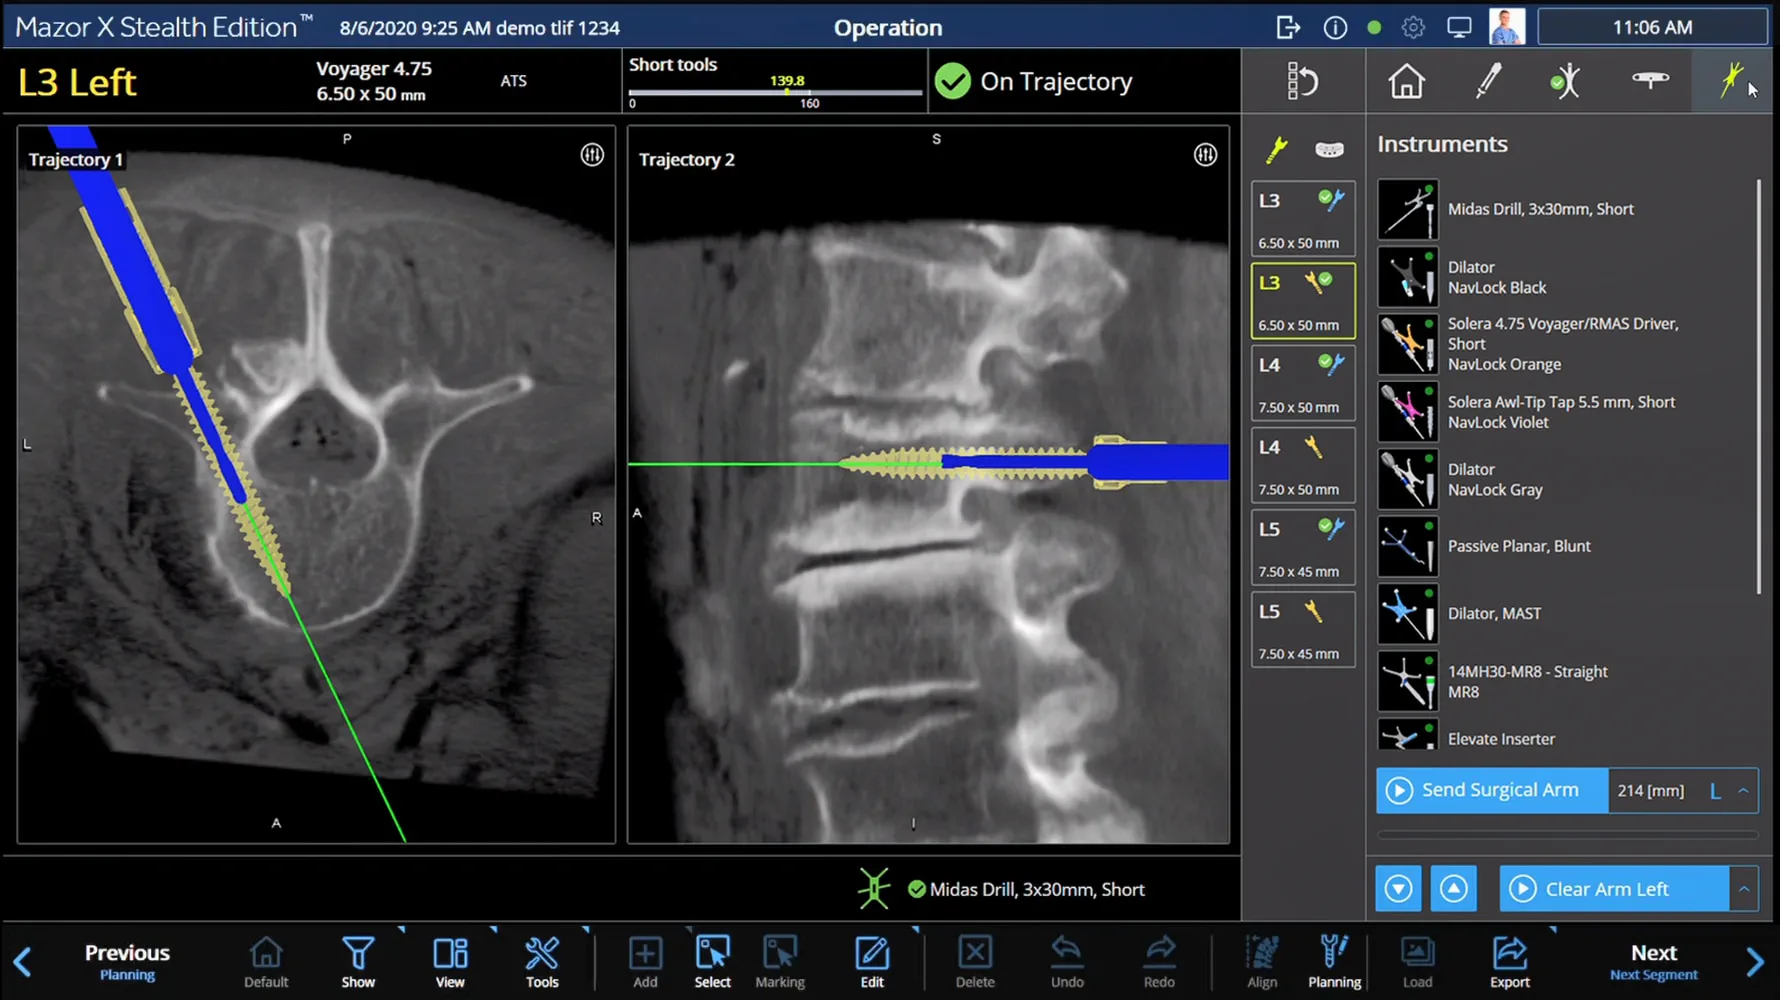
Task: Expand Clear Arm Left options arrow
Action: click(1744, 889)
